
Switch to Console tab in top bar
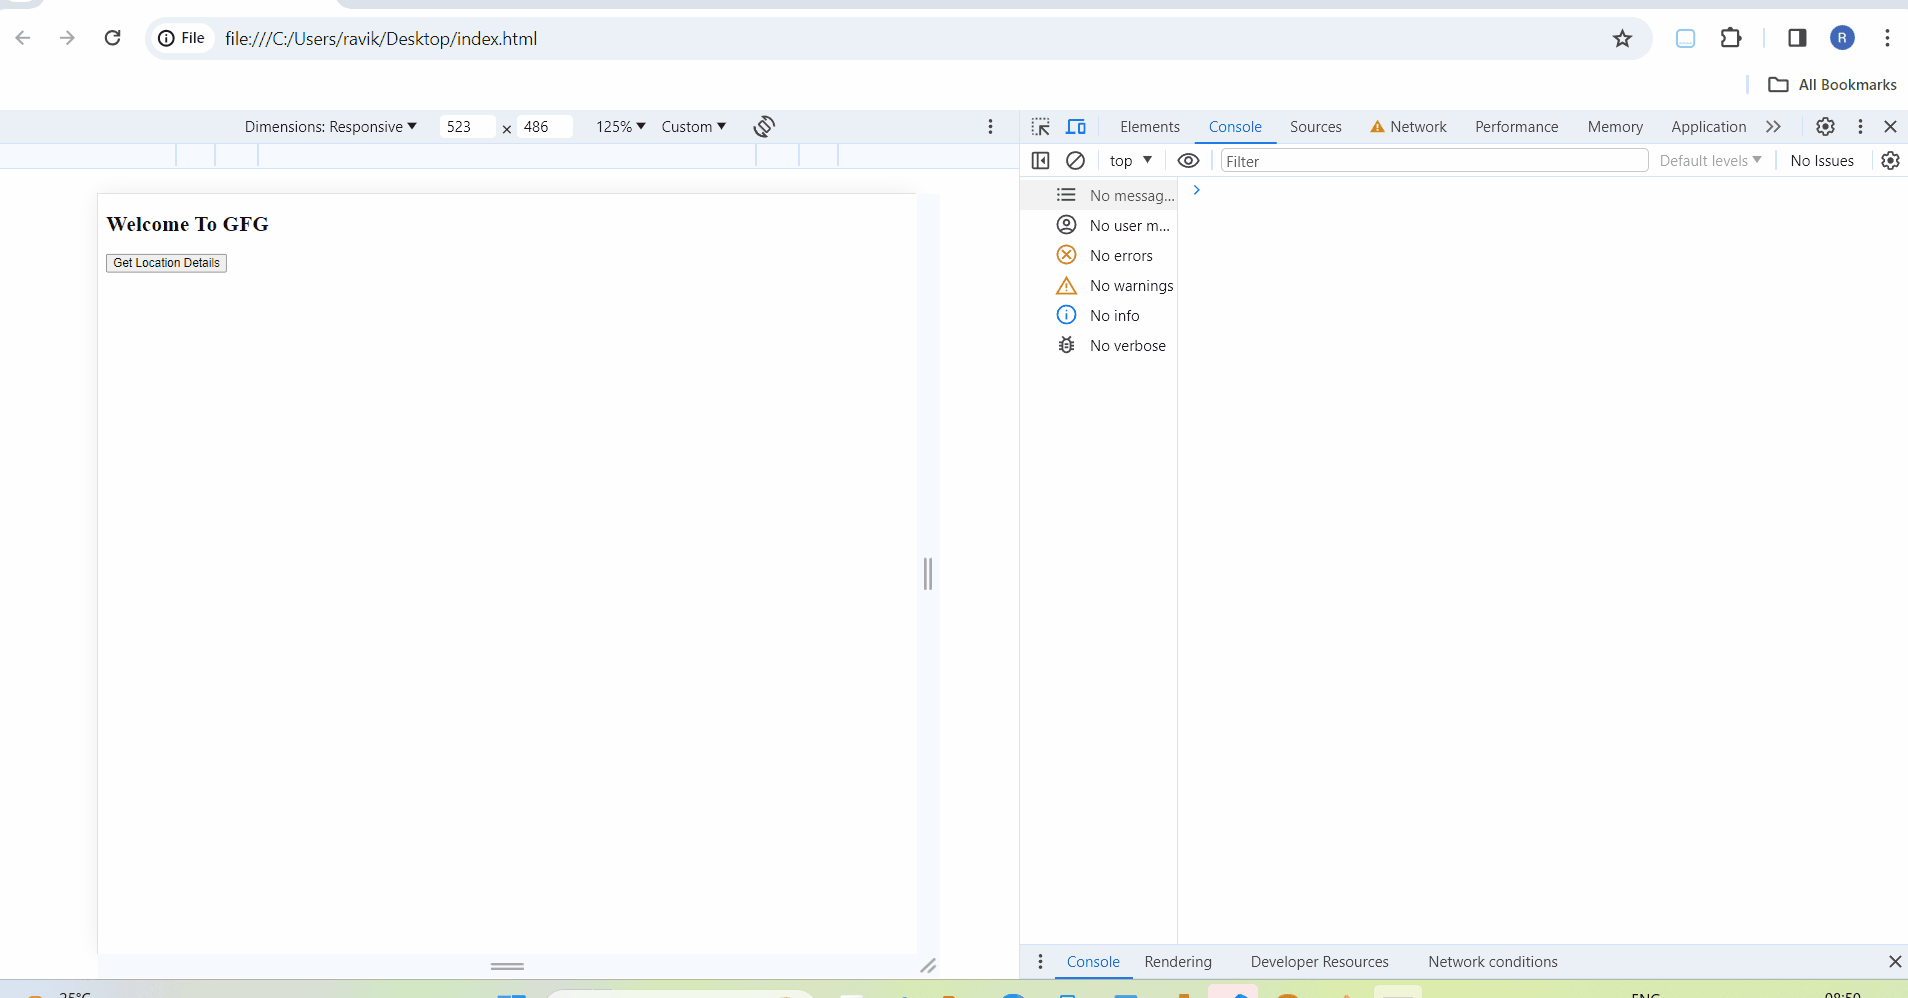pos(1235,127)
